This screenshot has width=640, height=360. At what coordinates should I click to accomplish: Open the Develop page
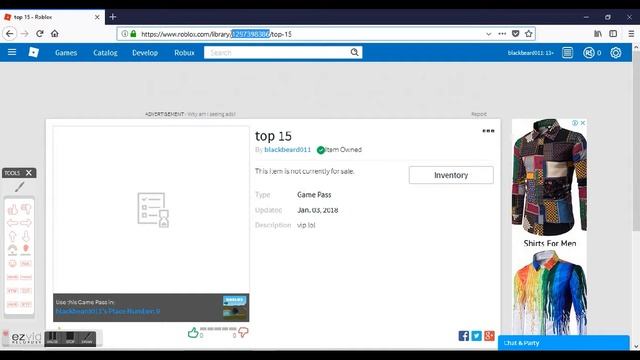145,53
